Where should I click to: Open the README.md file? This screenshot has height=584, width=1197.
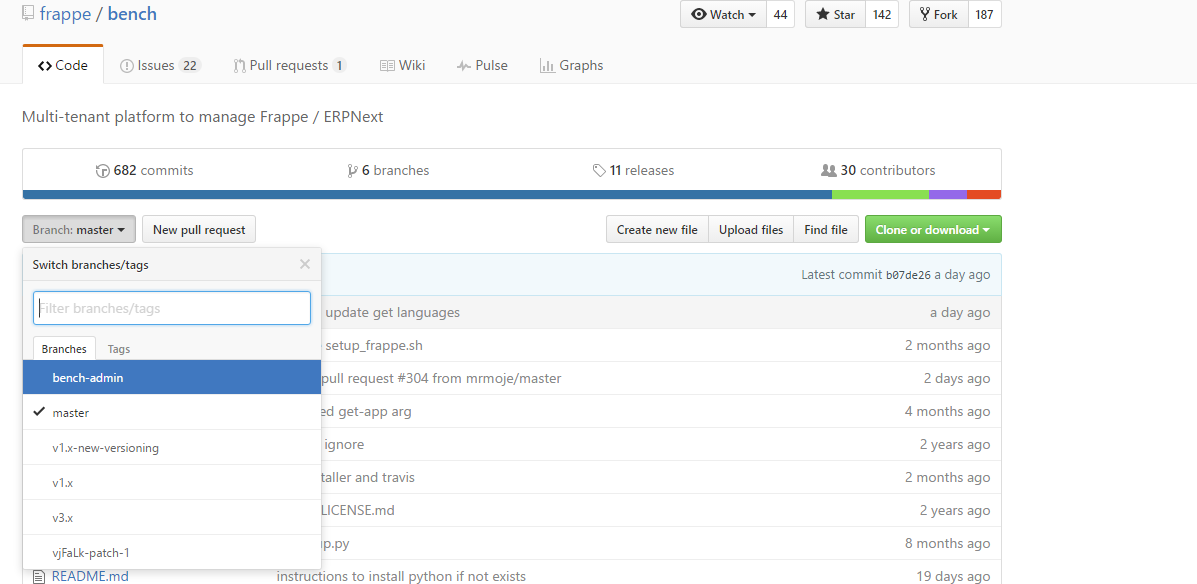click(90, 576)
